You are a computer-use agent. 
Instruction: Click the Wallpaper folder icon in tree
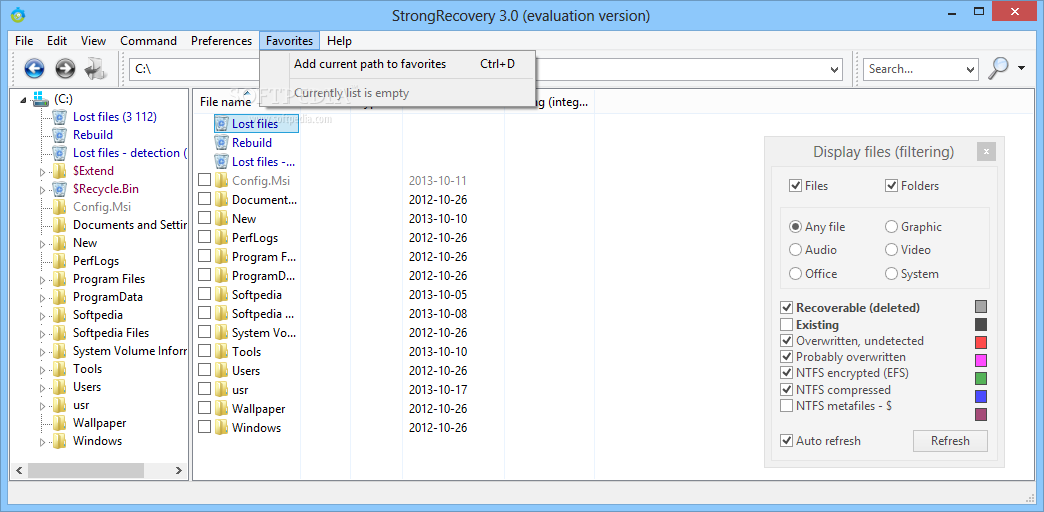point(60,423)
